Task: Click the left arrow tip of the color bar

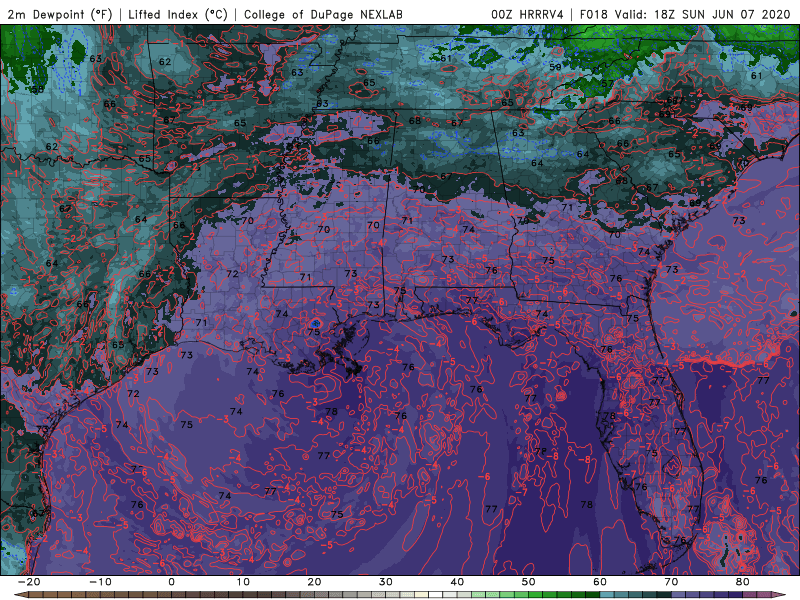Action: [20, 595]
